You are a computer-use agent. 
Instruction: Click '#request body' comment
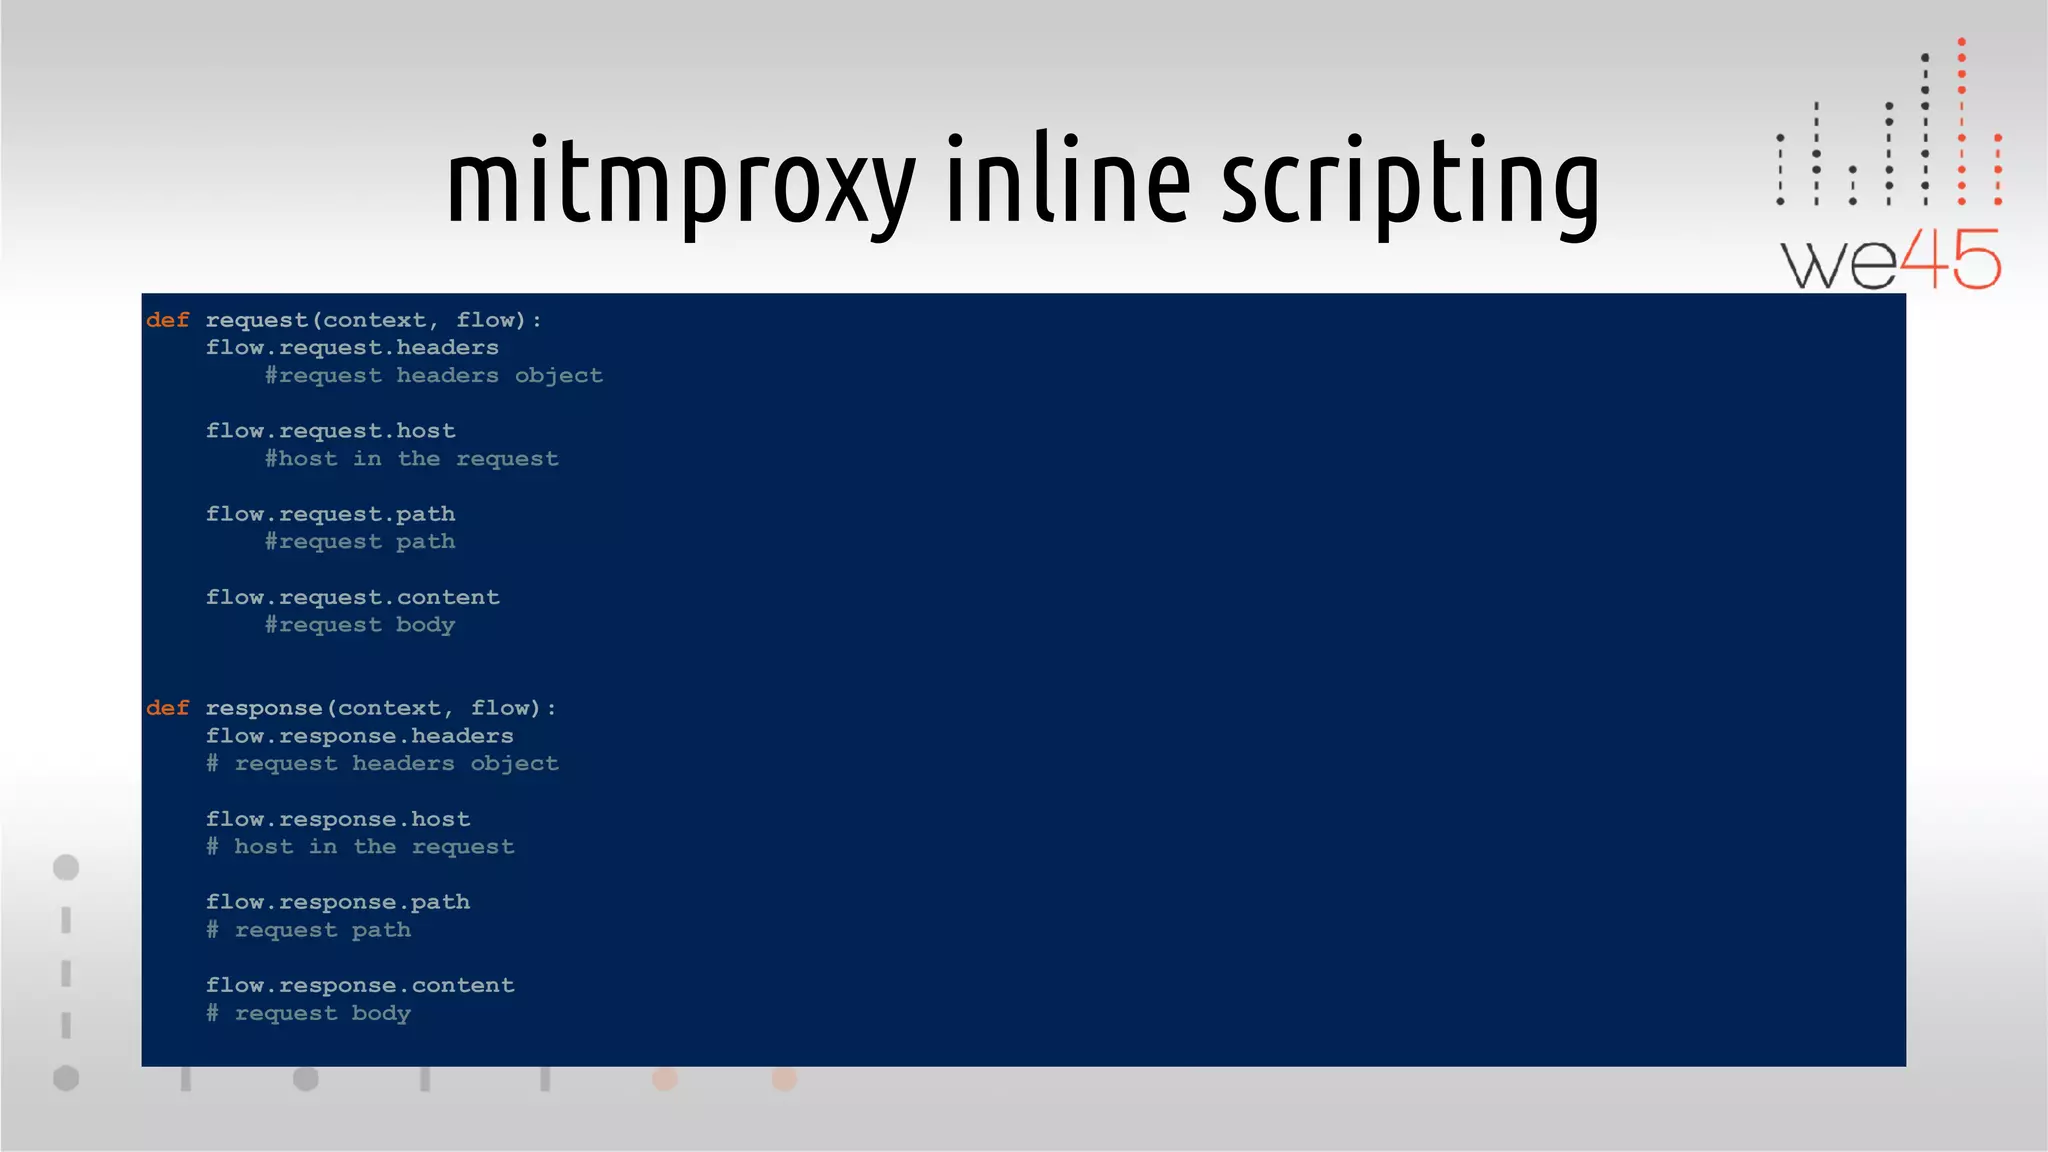pyautogui.click(x=360, y=625)
